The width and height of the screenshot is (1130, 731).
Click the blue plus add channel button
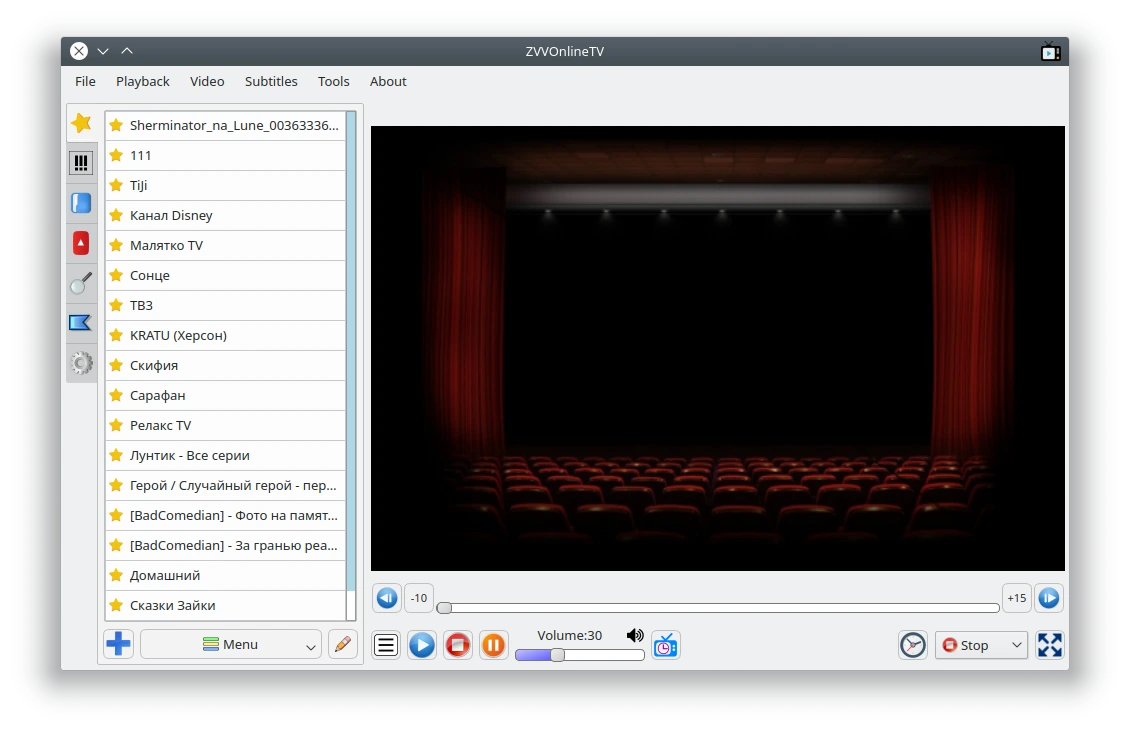click(x=118, y=644)
